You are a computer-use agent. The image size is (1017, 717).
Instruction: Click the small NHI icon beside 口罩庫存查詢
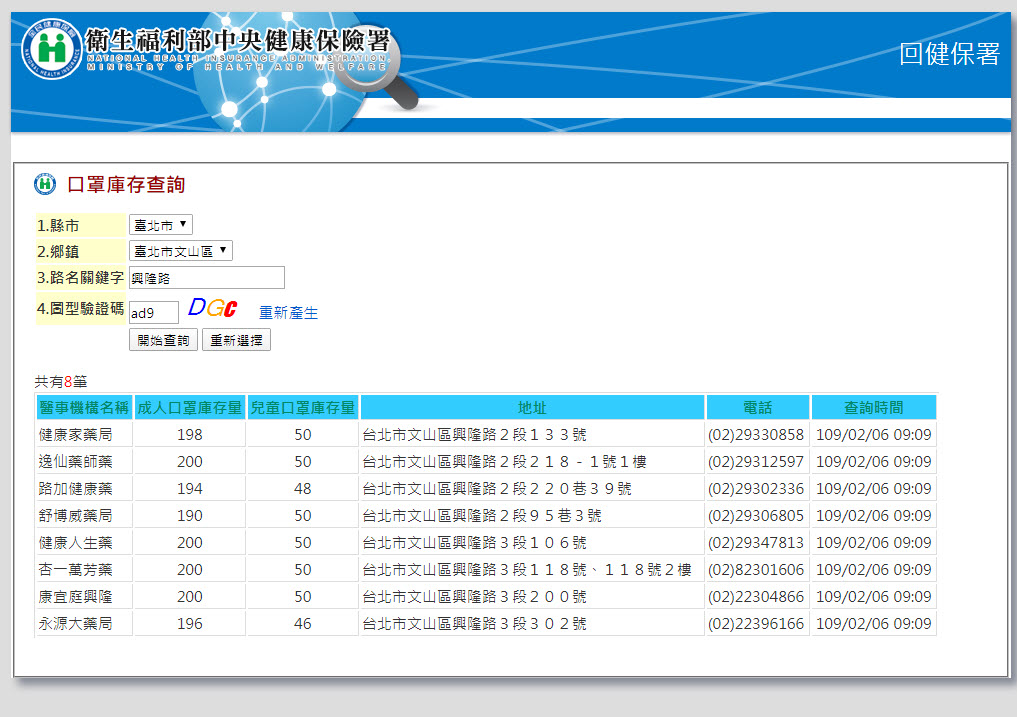tap(45, 184)
